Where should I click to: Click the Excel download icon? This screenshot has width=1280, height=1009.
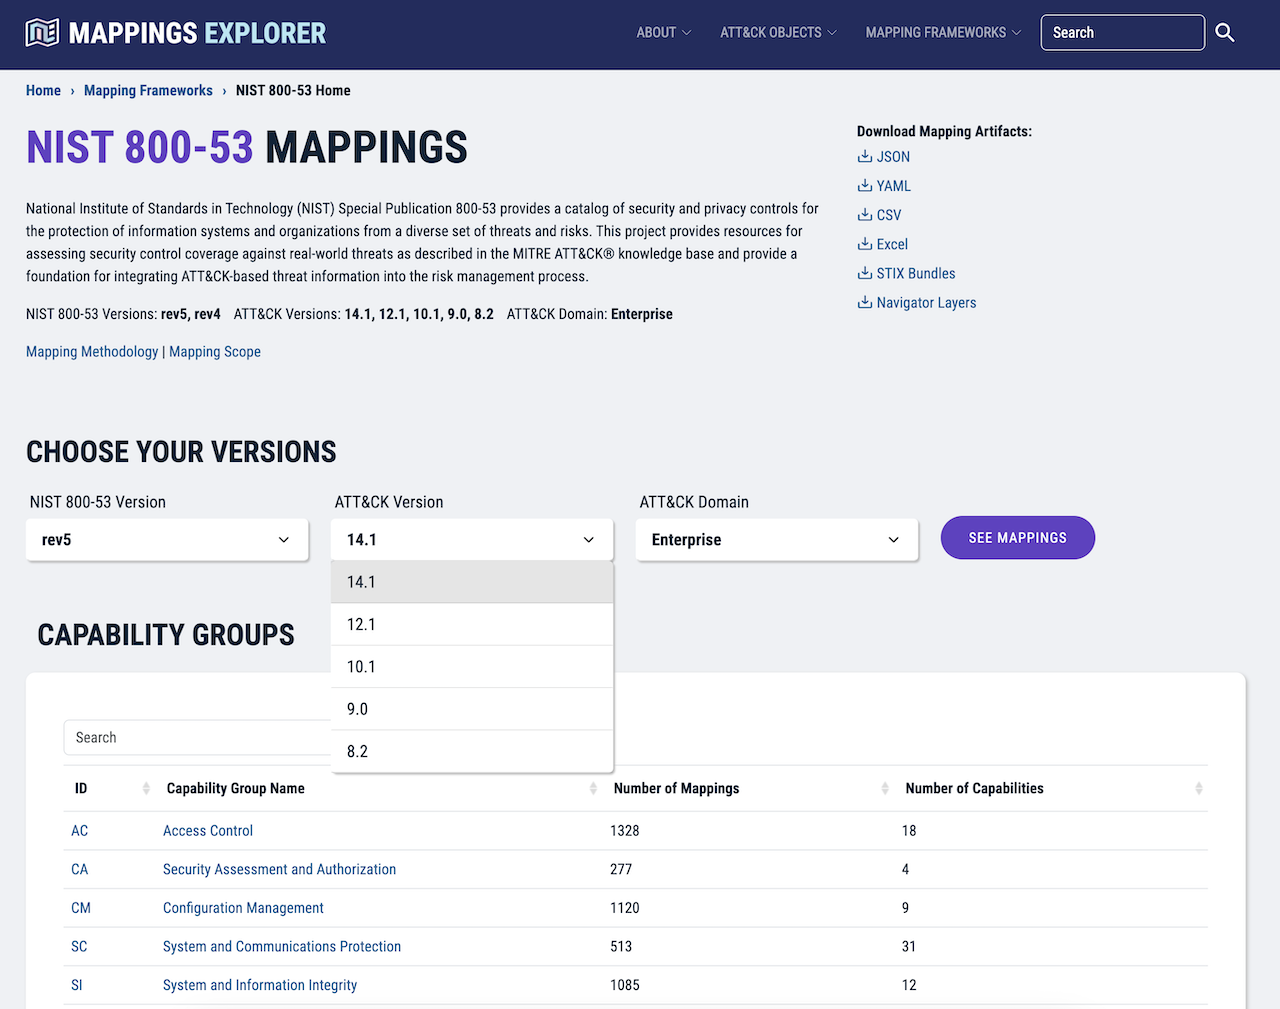click(x=865, y=243)
